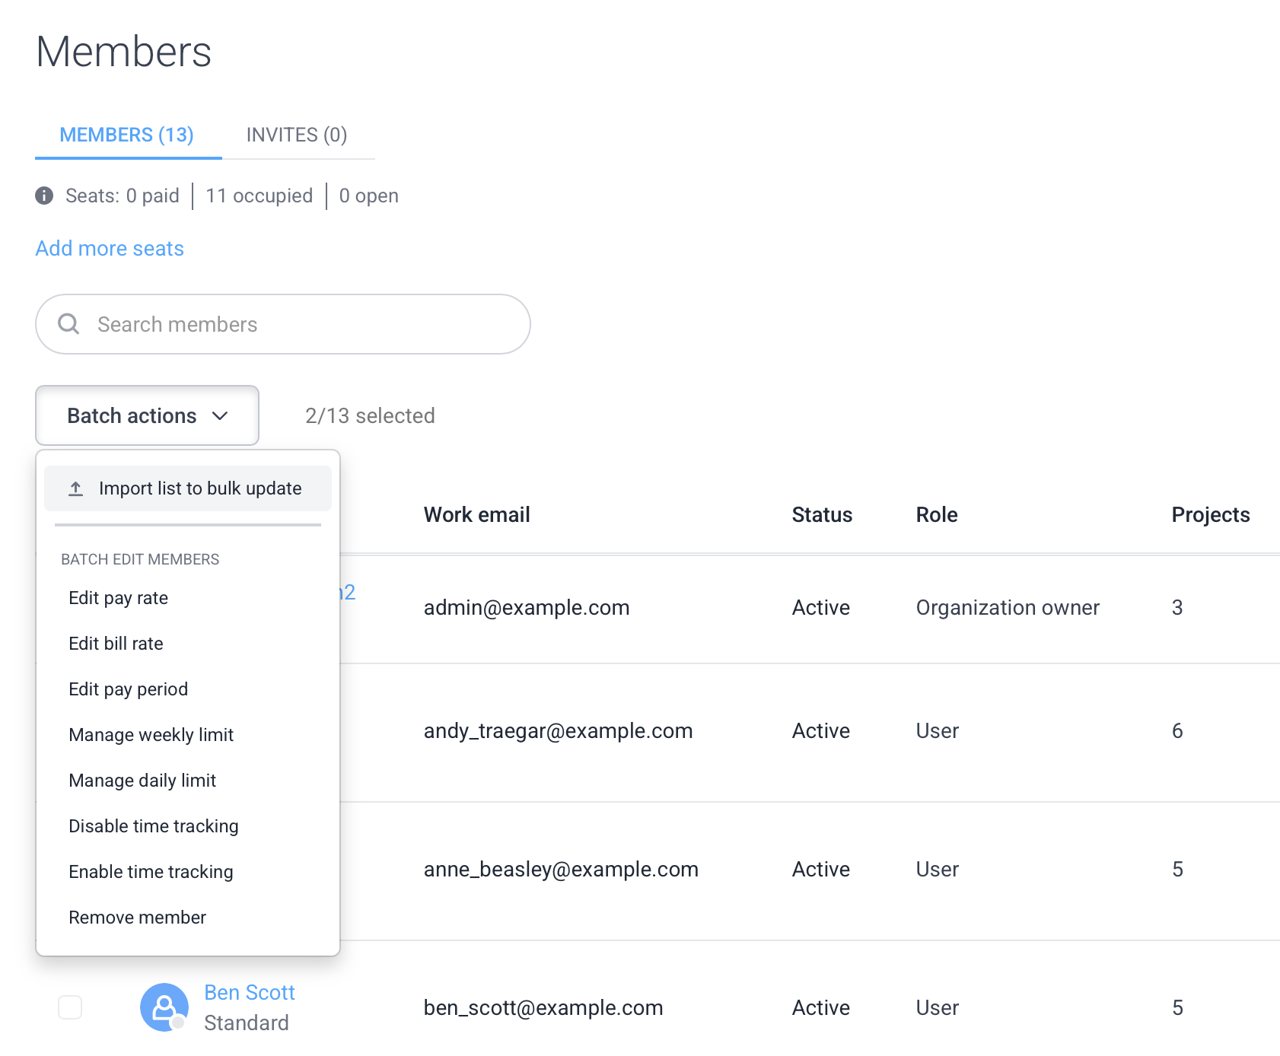
Task: Select Edit bill rate option
Action: click(116, 644)
